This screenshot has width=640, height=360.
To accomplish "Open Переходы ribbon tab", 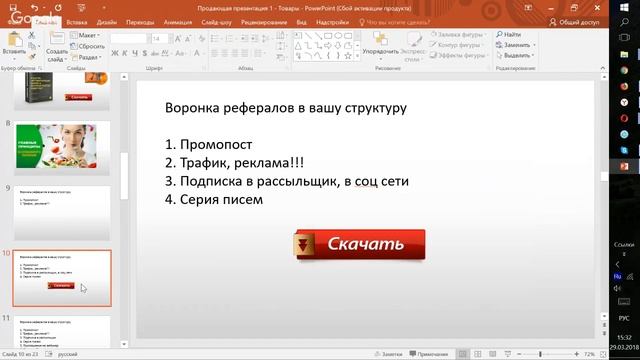I will (x=140, y=22).
